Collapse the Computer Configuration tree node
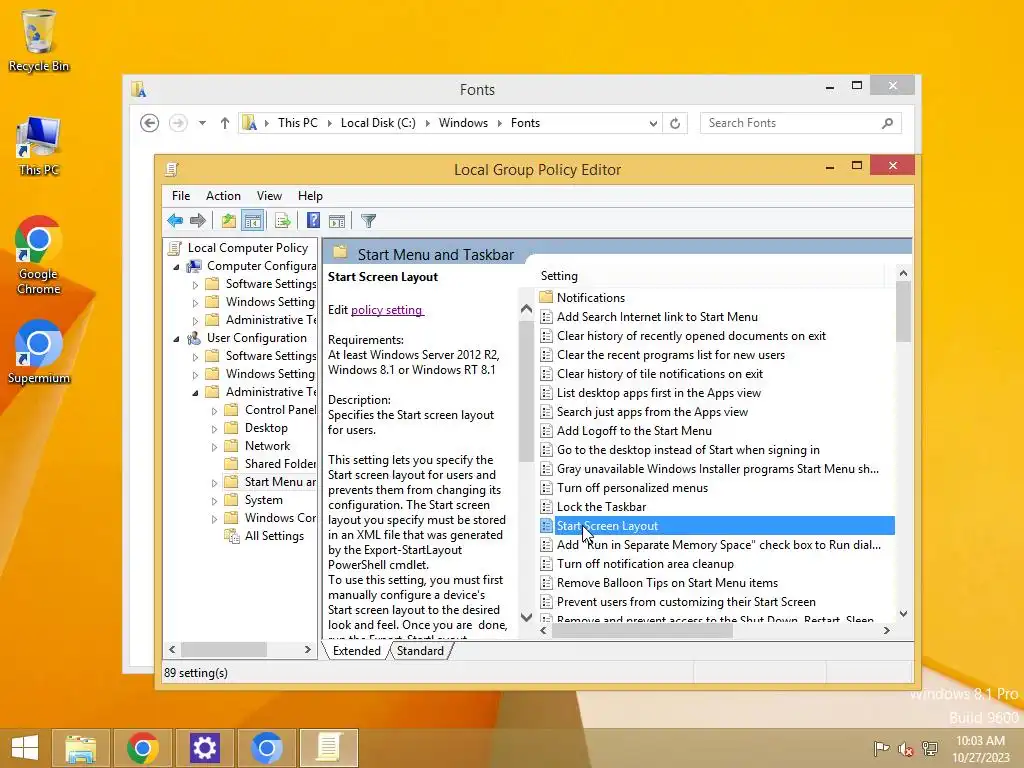The width and height of the screenshot is (1024, 768). 176,267
